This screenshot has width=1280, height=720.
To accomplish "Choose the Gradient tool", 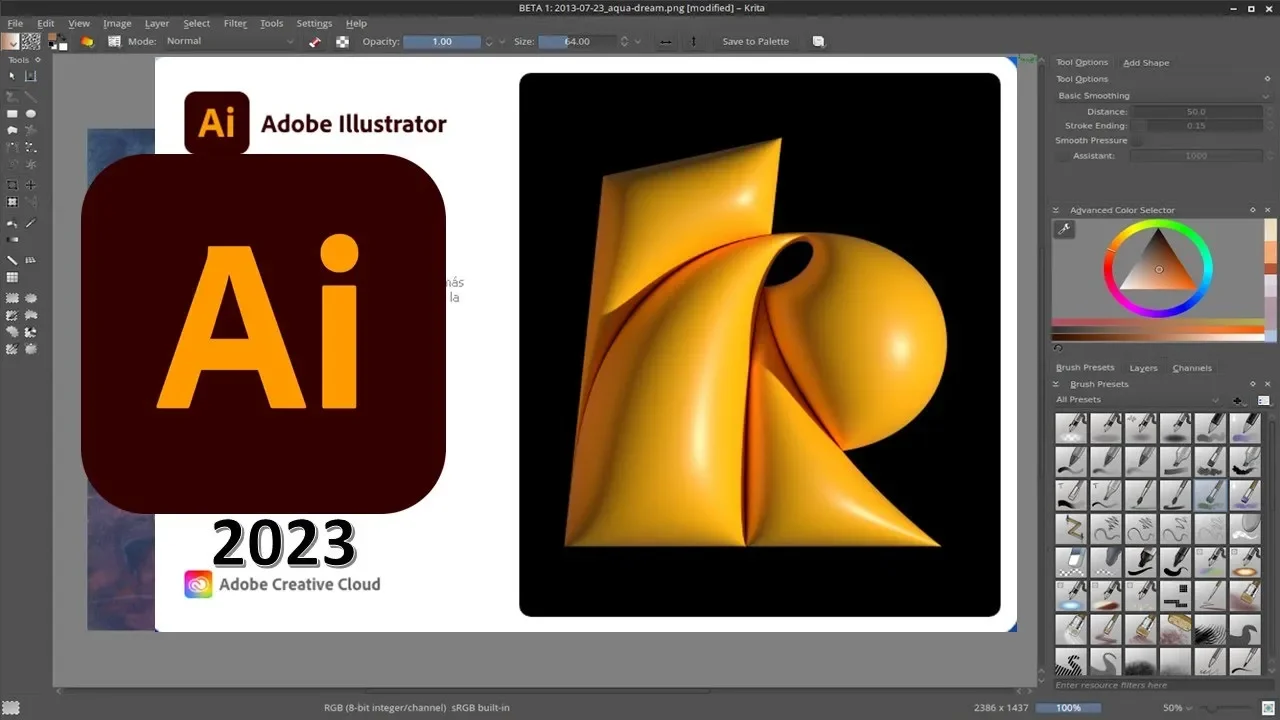I will click(12, 240).
